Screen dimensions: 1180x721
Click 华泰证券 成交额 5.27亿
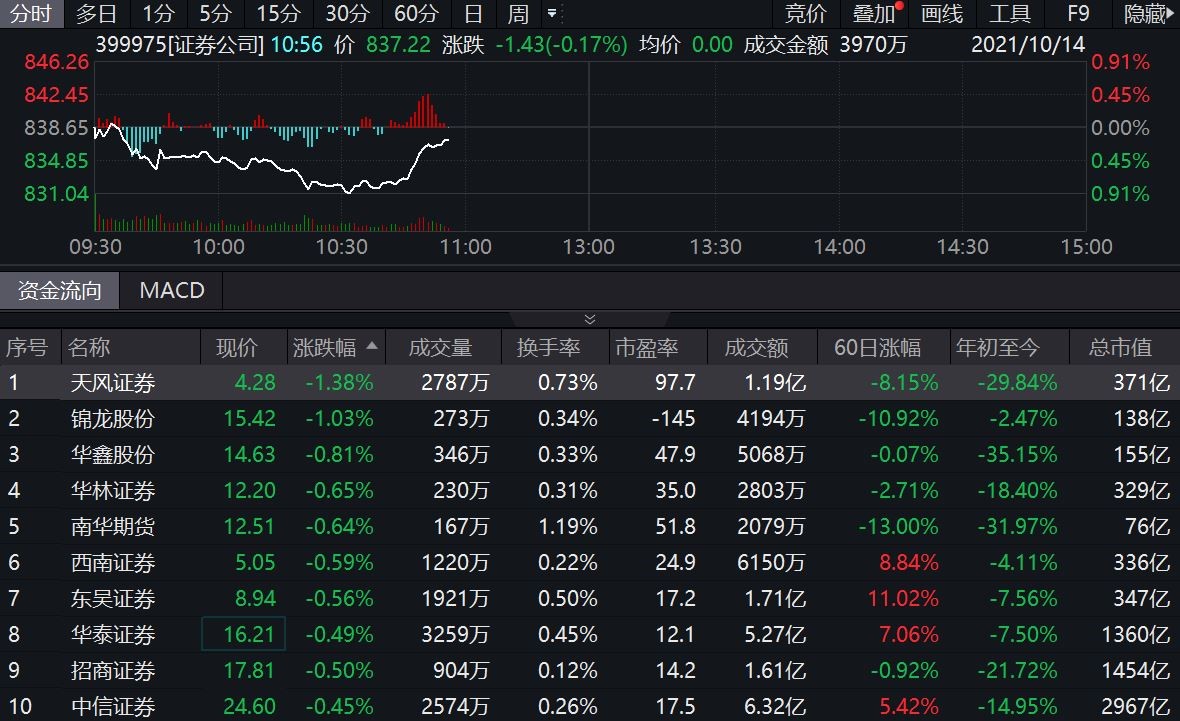pos(775,635)
